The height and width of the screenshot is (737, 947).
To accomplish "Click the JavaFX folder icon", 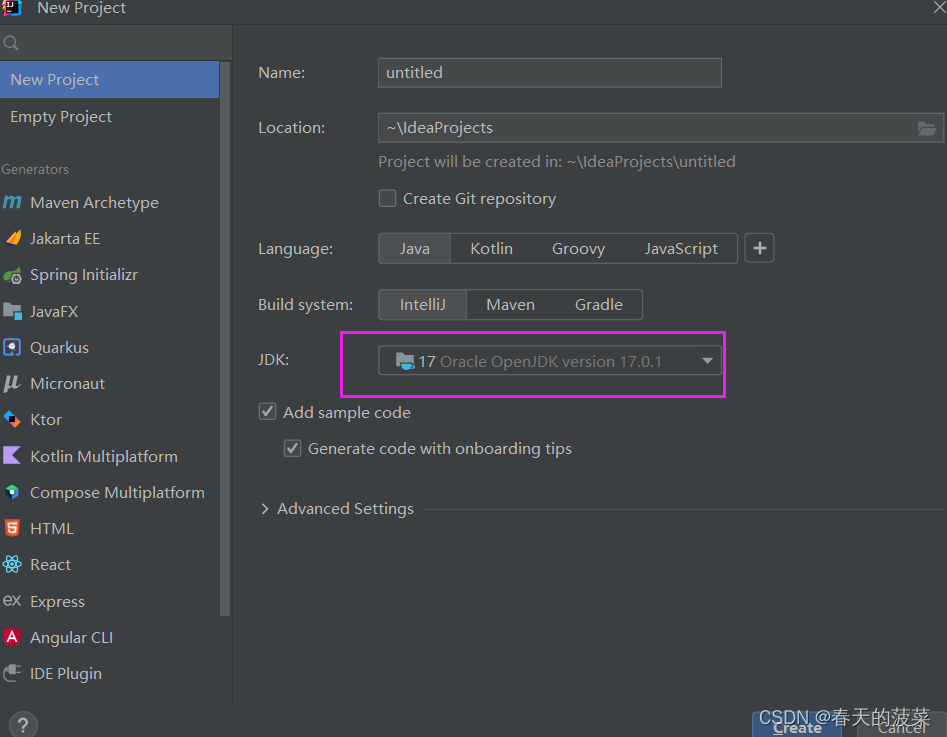I will (13, 312).
